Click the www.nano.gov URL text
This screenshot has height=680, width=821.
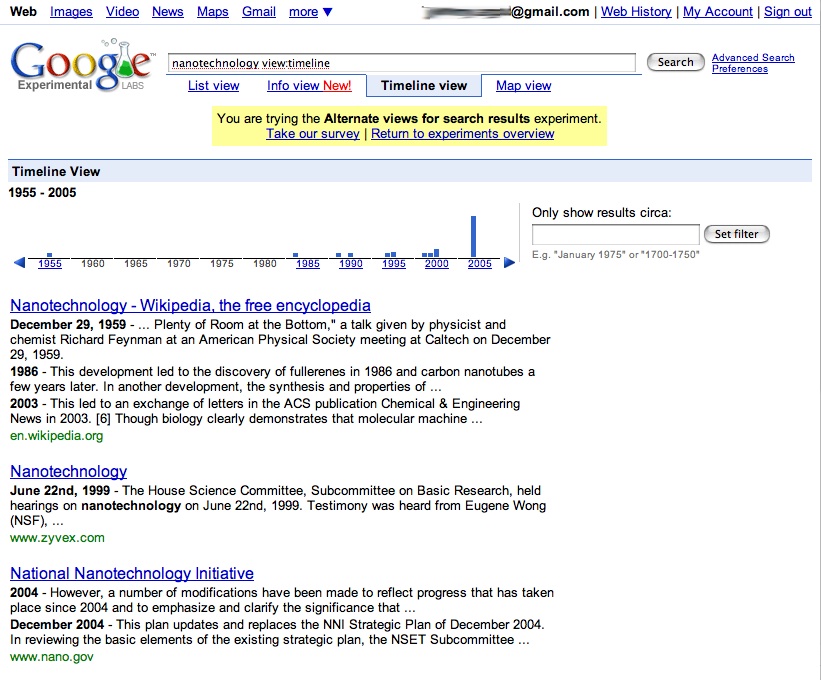52,656
